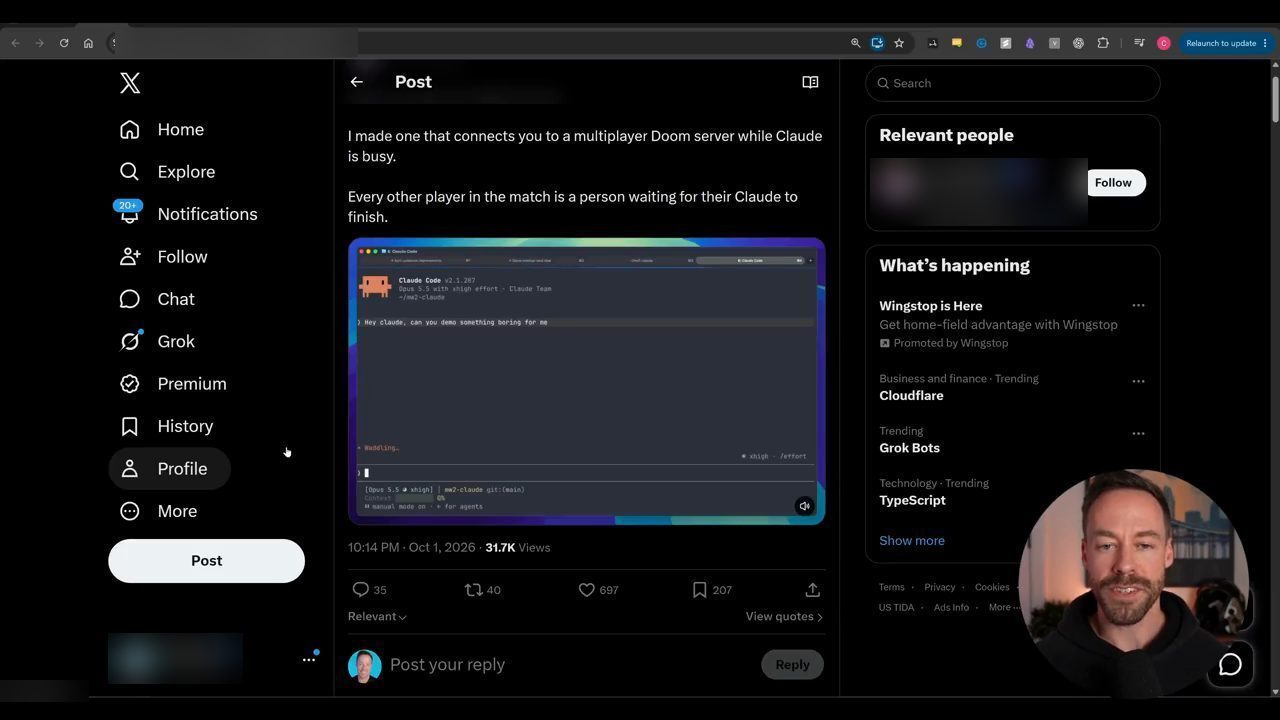The height and width of the screenshot is (720, 1280).
Task: Click Relaunch to update in the browser
Action: tap(1227, 43)
